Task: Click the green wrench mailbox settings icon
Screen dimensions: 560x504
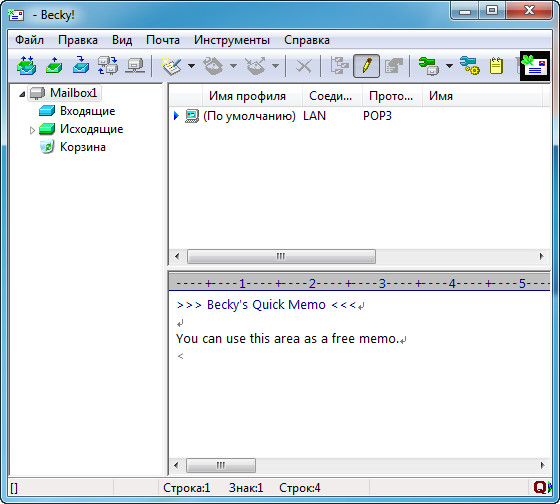Action: (x=429, y=66)
